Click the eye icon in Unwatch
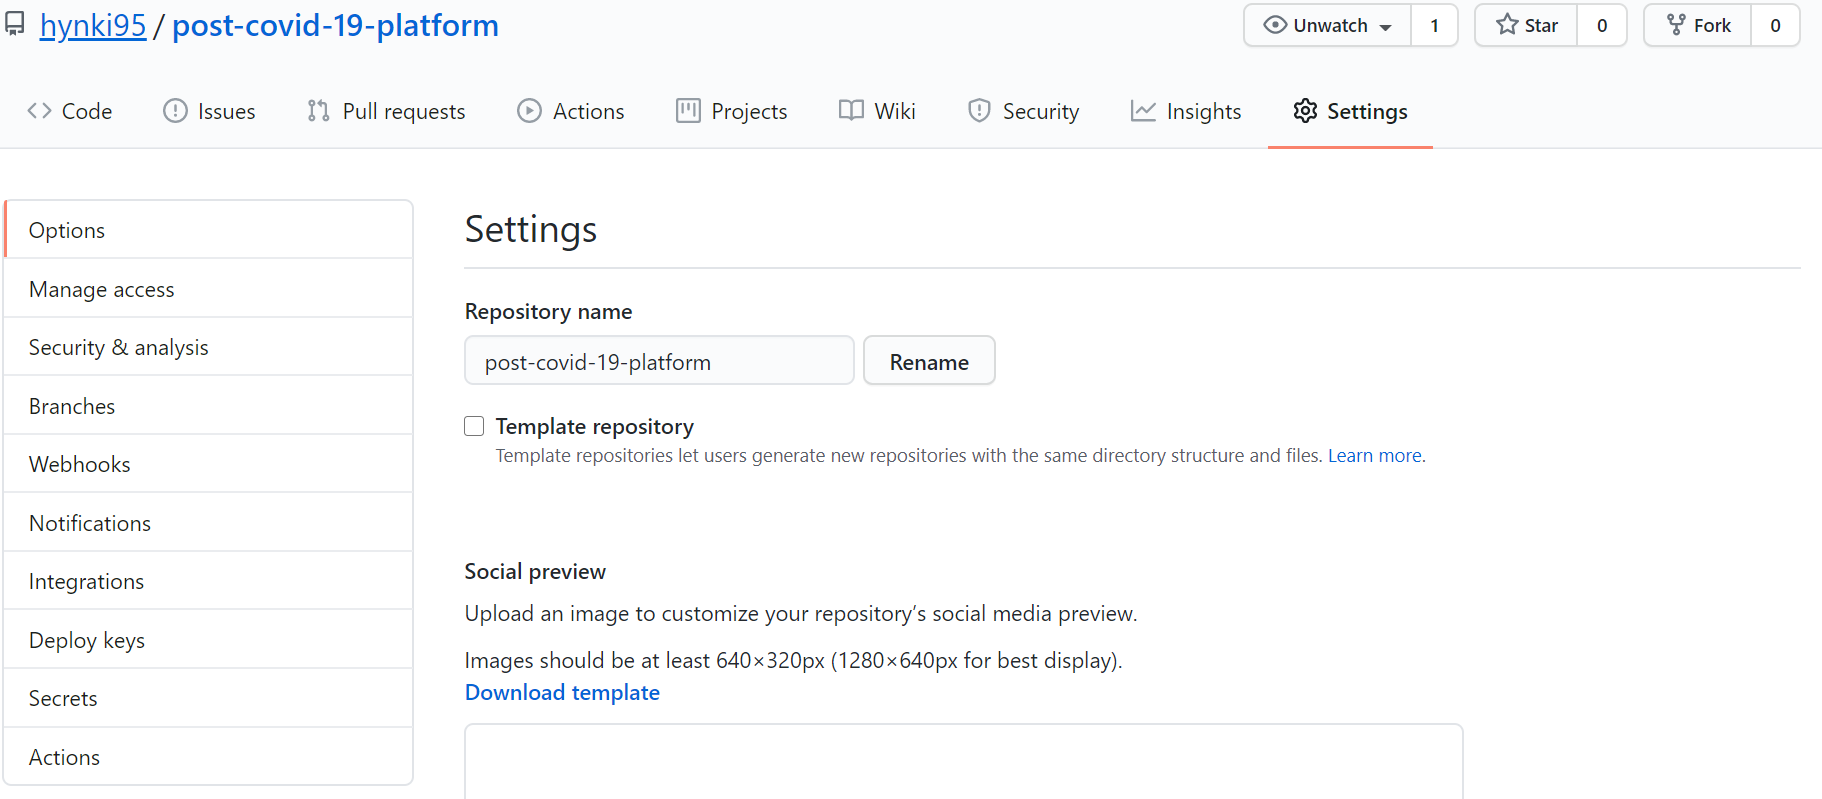 (1275, 25)
